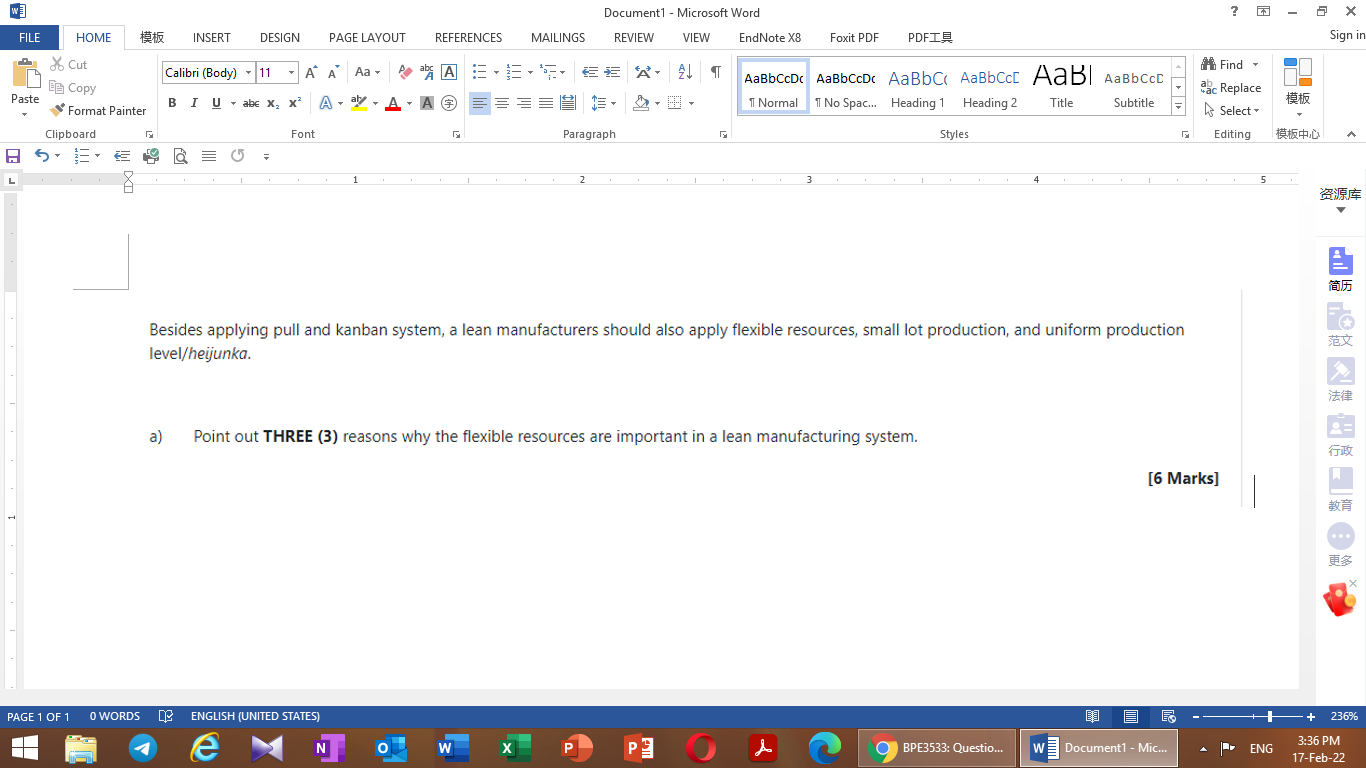Apply Subscript to selected text
Screen dimensions: 1366x768
click(272, 103)
